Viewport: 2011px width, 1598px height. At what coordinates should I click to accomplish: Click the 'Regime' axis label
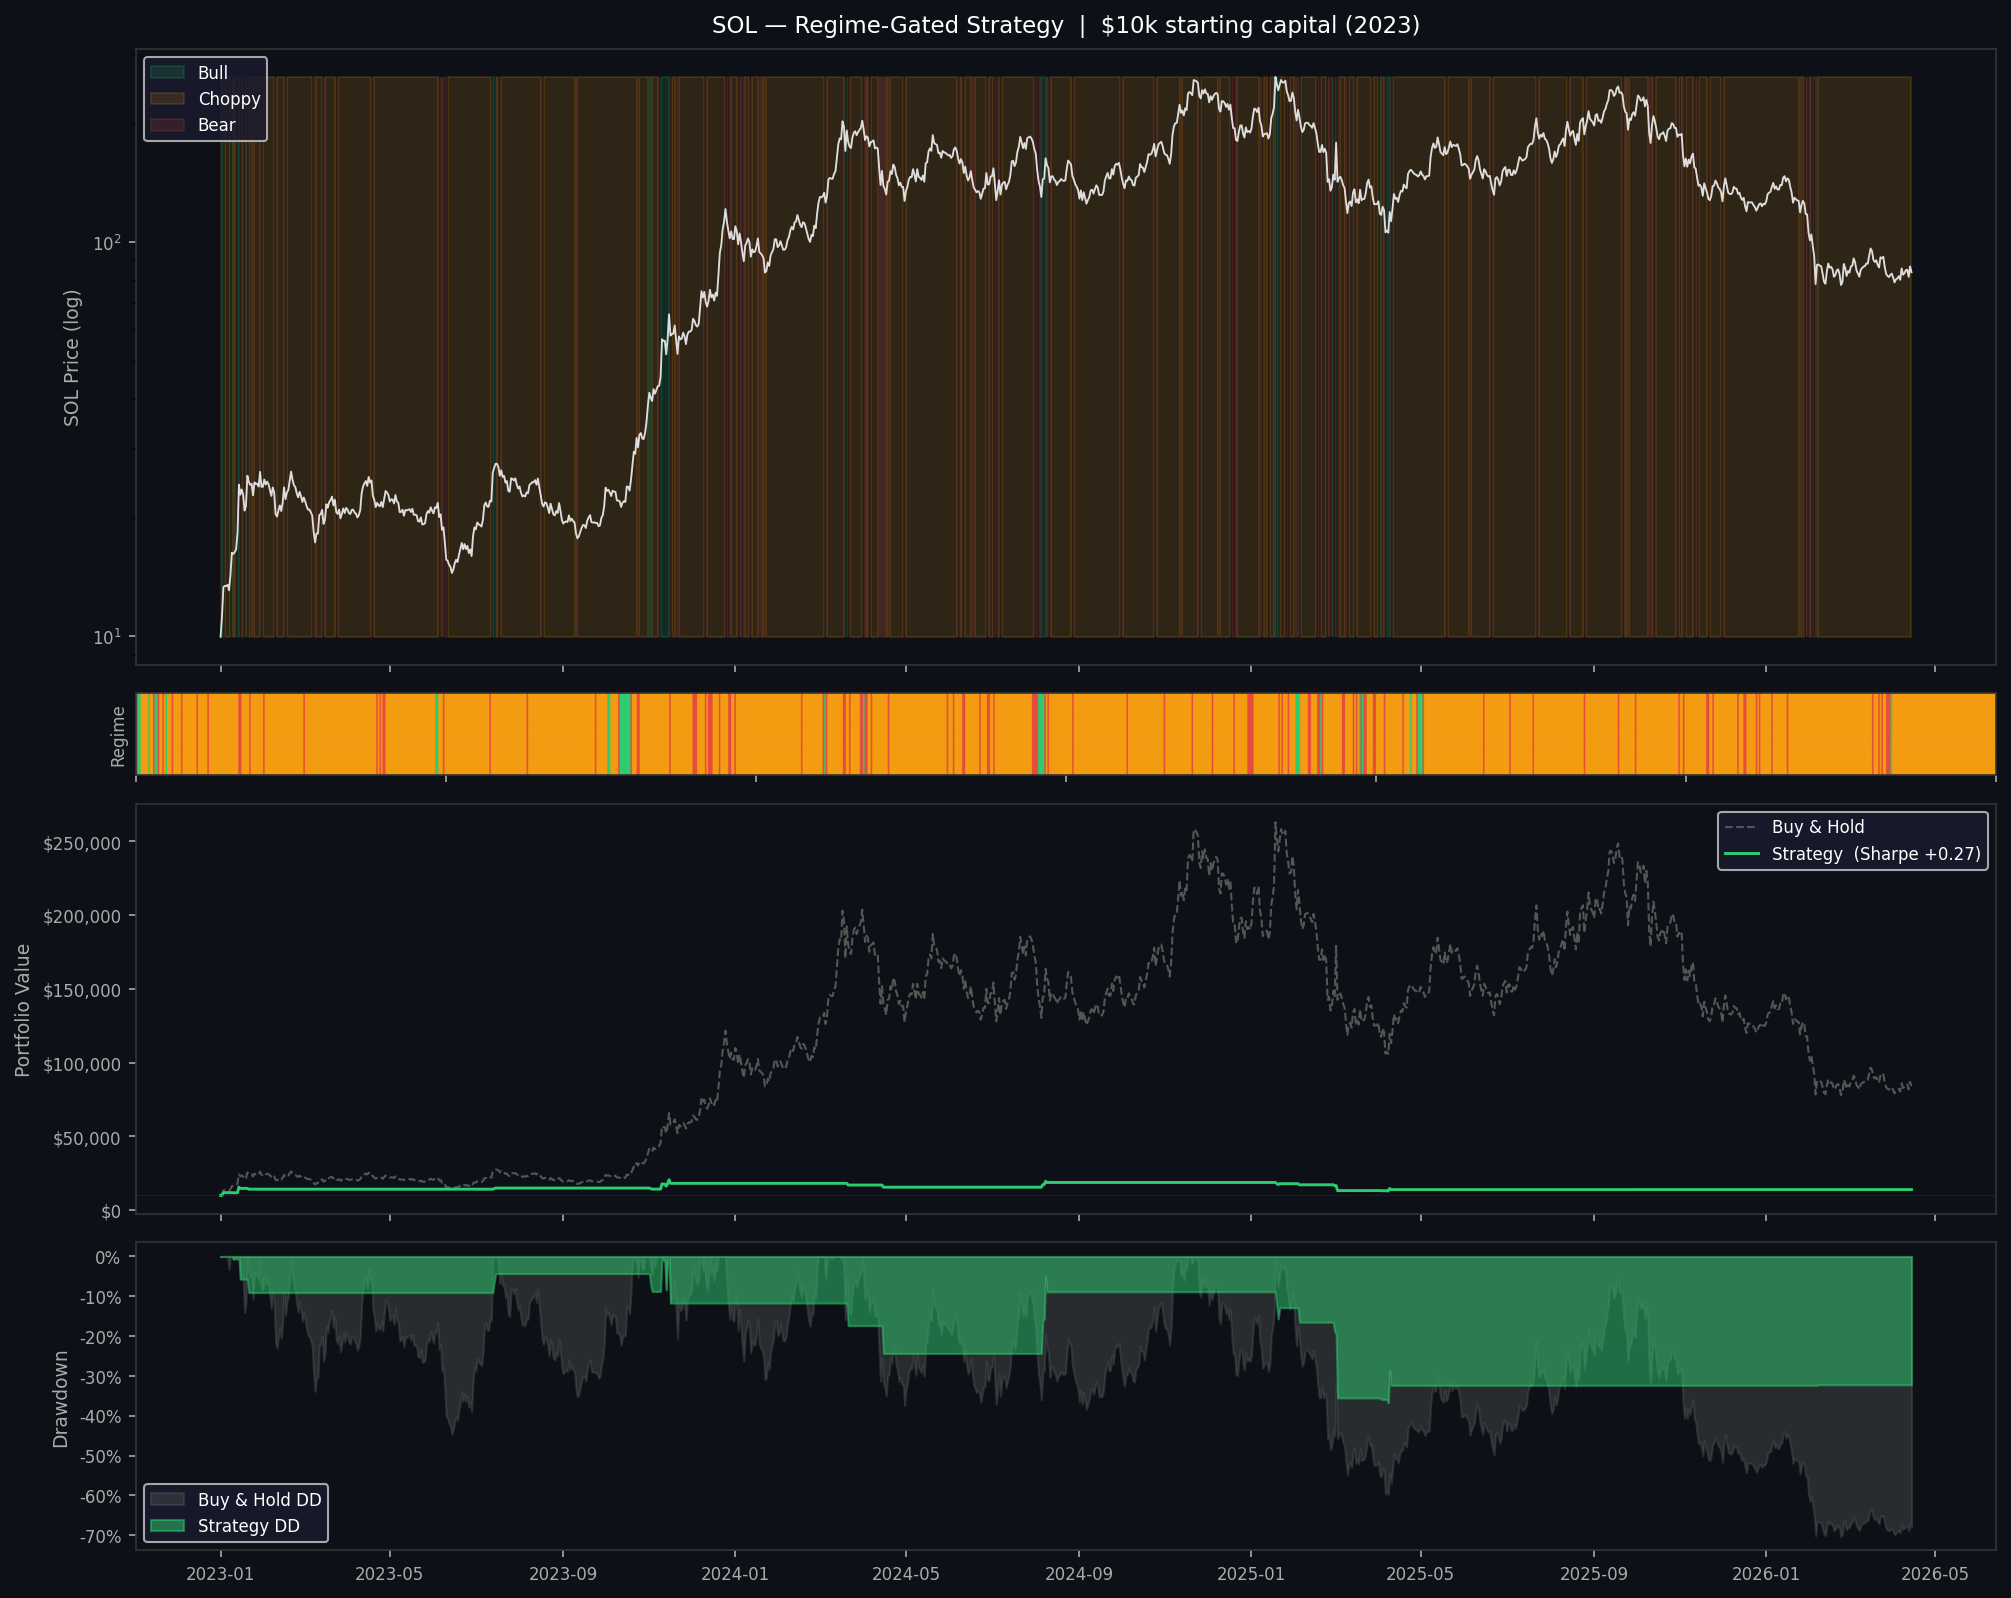pyautogui.click(x=118, y=736)
